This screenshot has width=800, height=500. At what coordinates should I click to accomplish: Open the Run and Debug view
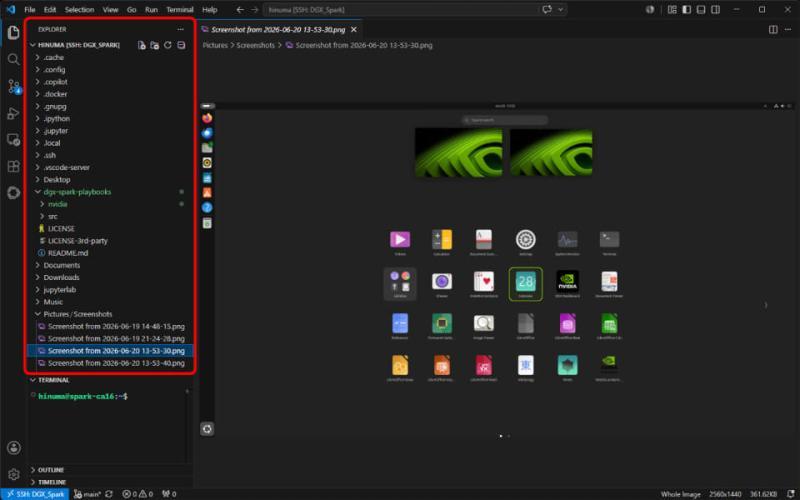coord(14,113)
